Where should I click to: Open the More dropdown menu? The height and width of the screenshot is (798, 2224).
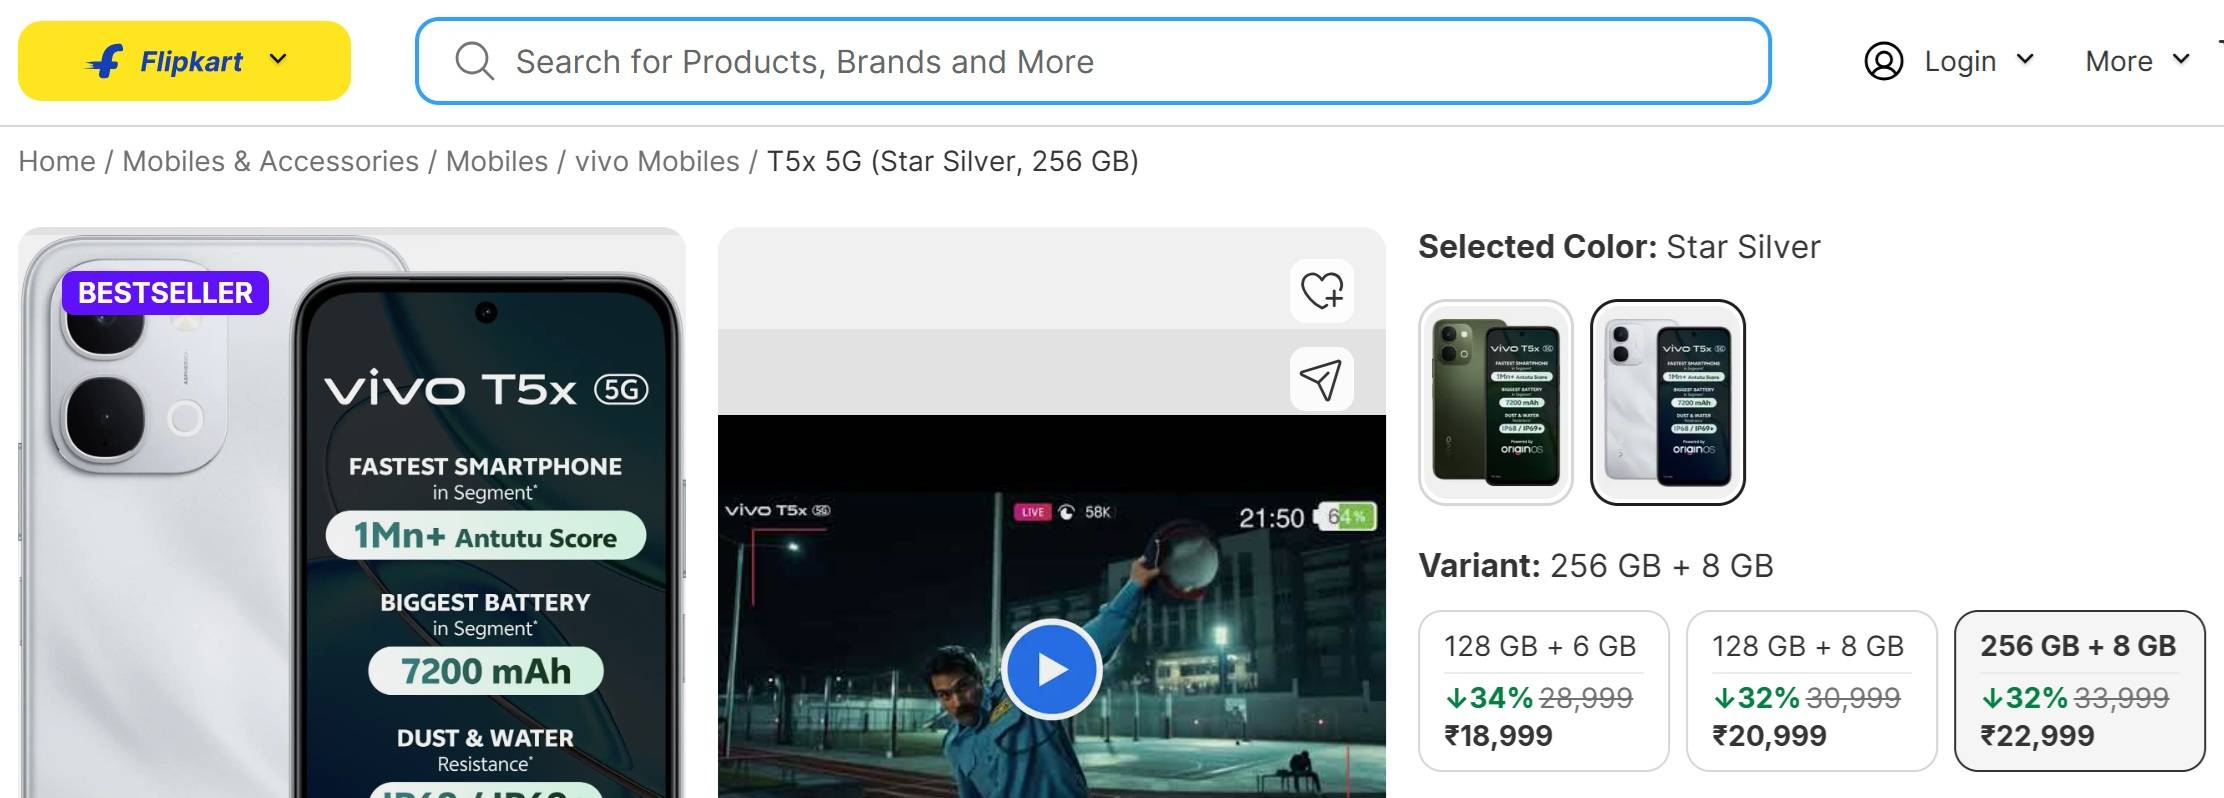(x=2136, y=61)
